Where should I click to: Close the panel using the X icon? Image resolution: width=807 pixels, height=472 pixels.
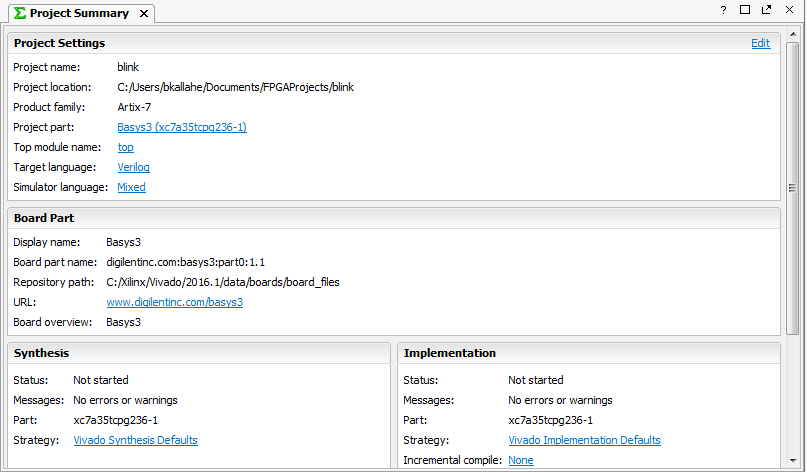point(790,9)
